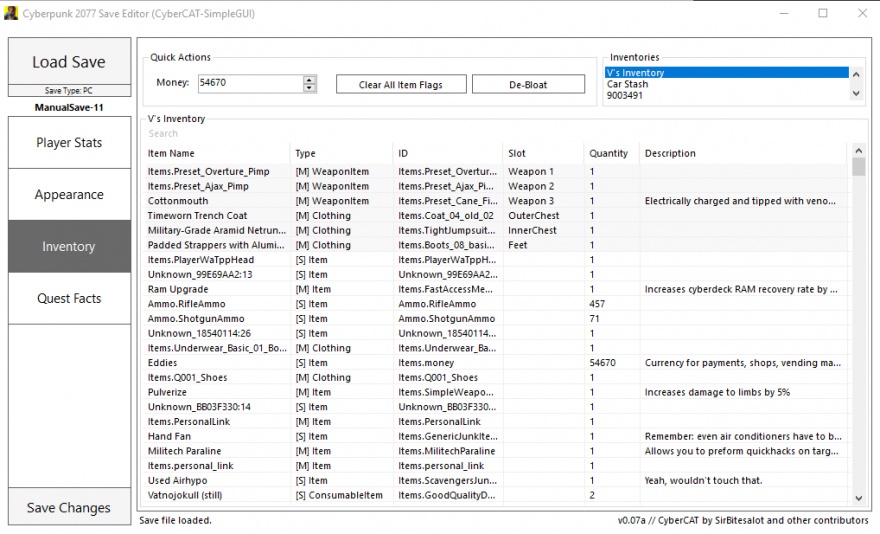Click the Save Changes button
This screenshot has width=880, height=534.
69,507
